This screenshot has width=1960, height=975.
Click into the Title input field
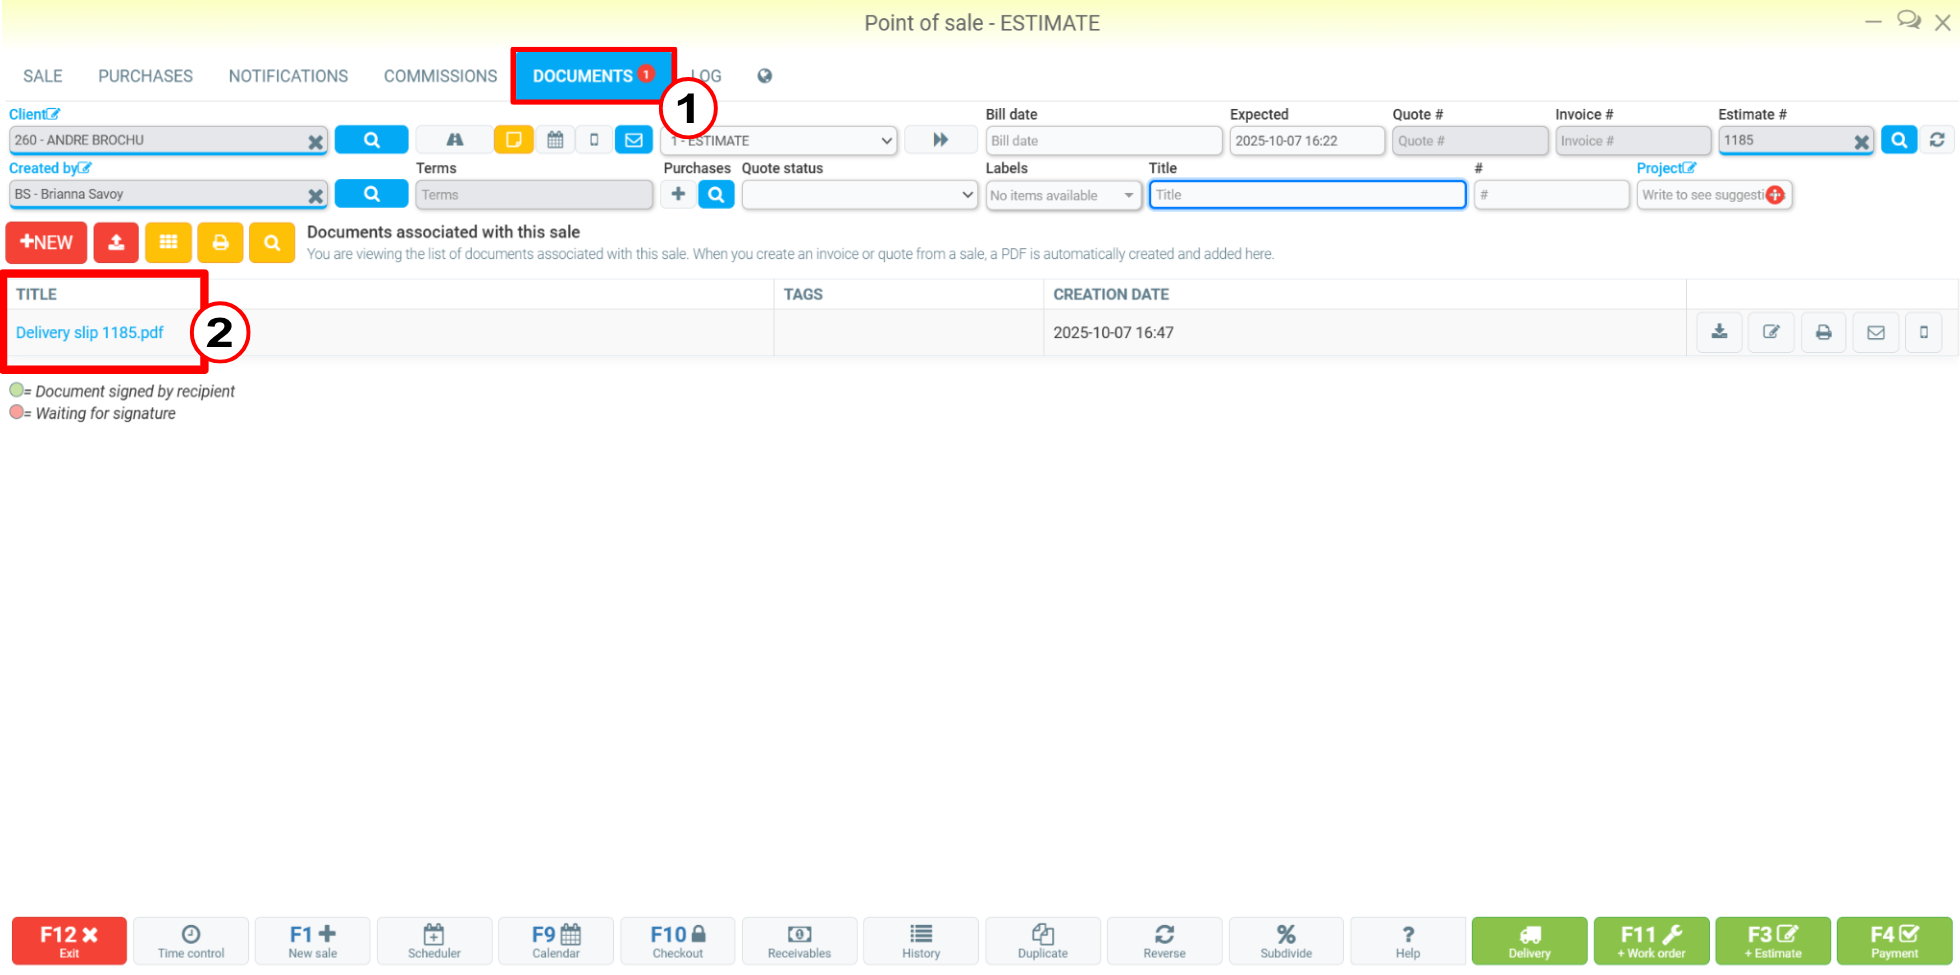pos(1307,195)
